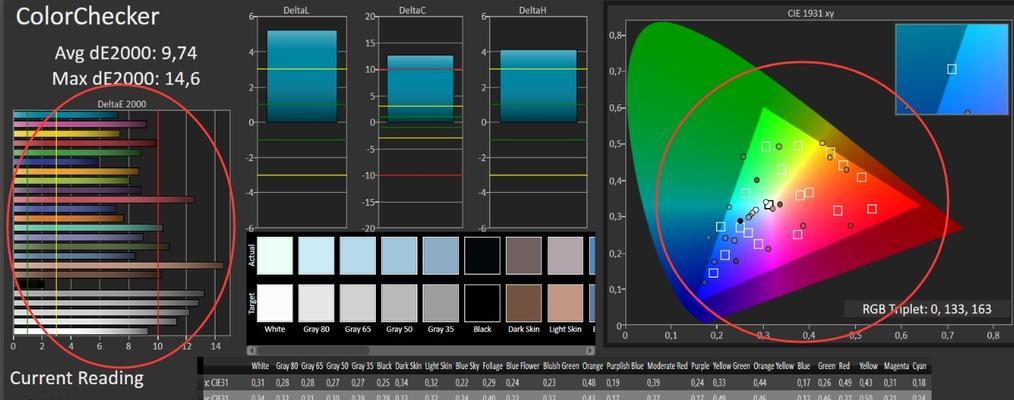Click the Bluish Green column header
Image resolution: width=1014 pixels, height=400 pixels.
click(x=561, y=366)
